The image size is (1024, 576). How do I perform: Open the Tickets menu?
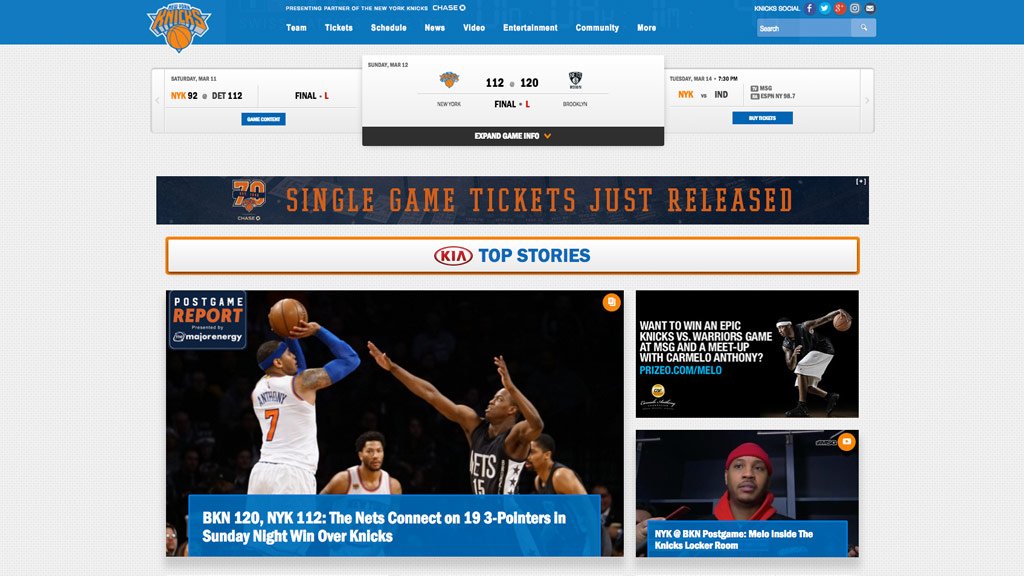(x=339, y=28)
